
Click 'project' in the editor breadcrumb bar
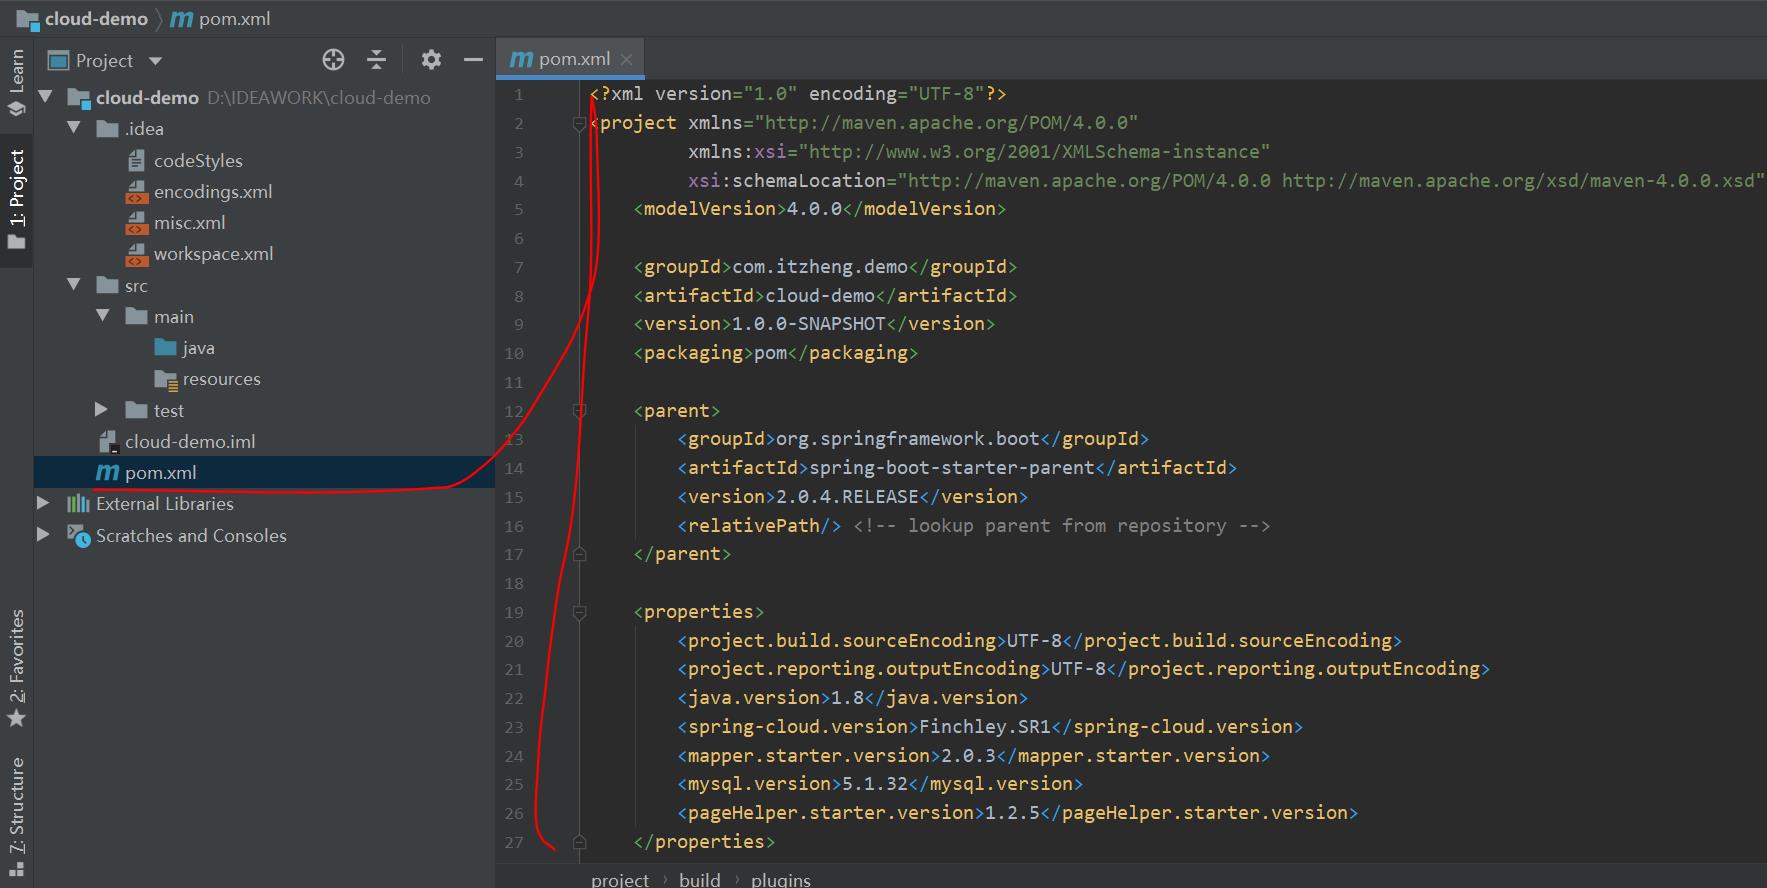pyautogui.click(x=620, y=879)
